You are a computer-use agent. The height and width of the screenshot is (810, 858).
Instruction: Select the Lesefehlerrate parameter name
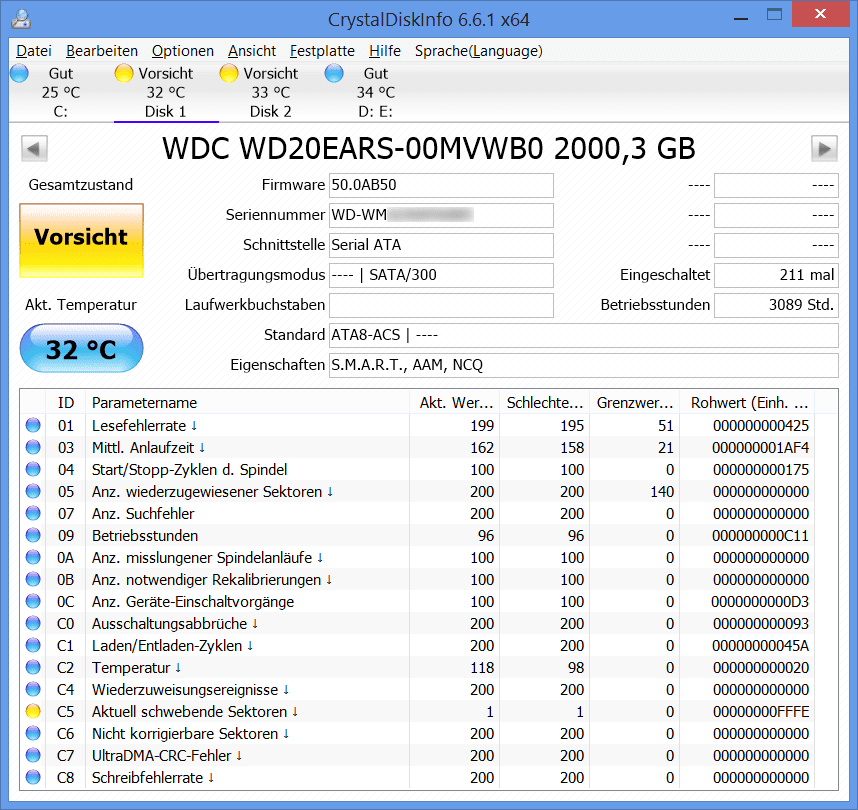tap(139, 425)
